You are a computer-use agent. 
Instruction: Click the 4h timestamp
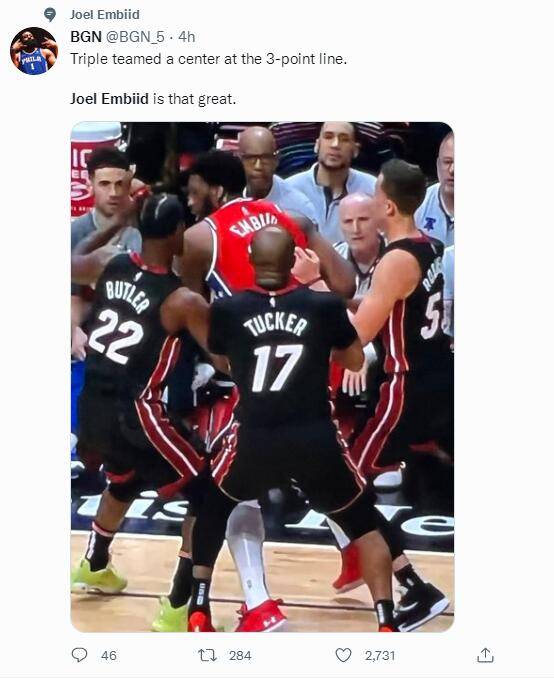click(x=187, y=37)
